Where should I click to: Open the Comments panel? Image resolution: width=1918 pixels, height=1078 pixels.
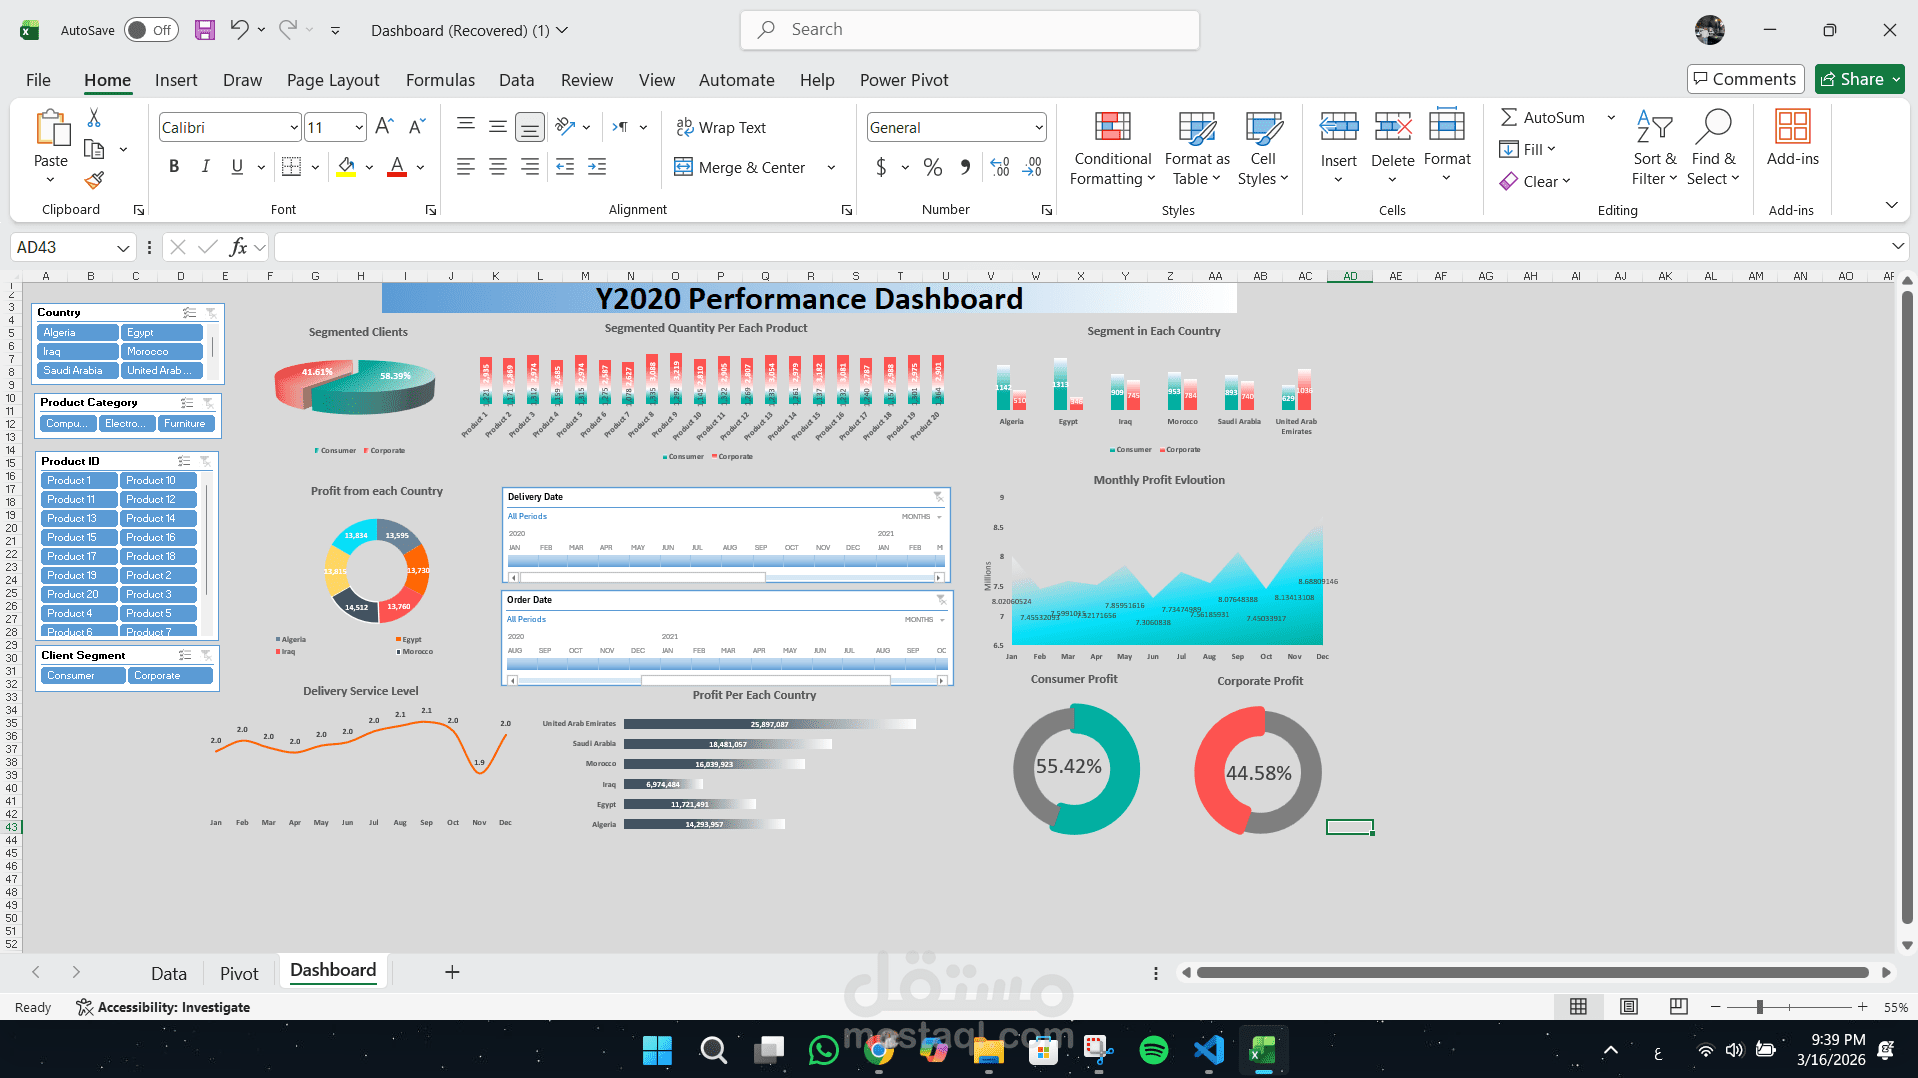pos(1744,79)
